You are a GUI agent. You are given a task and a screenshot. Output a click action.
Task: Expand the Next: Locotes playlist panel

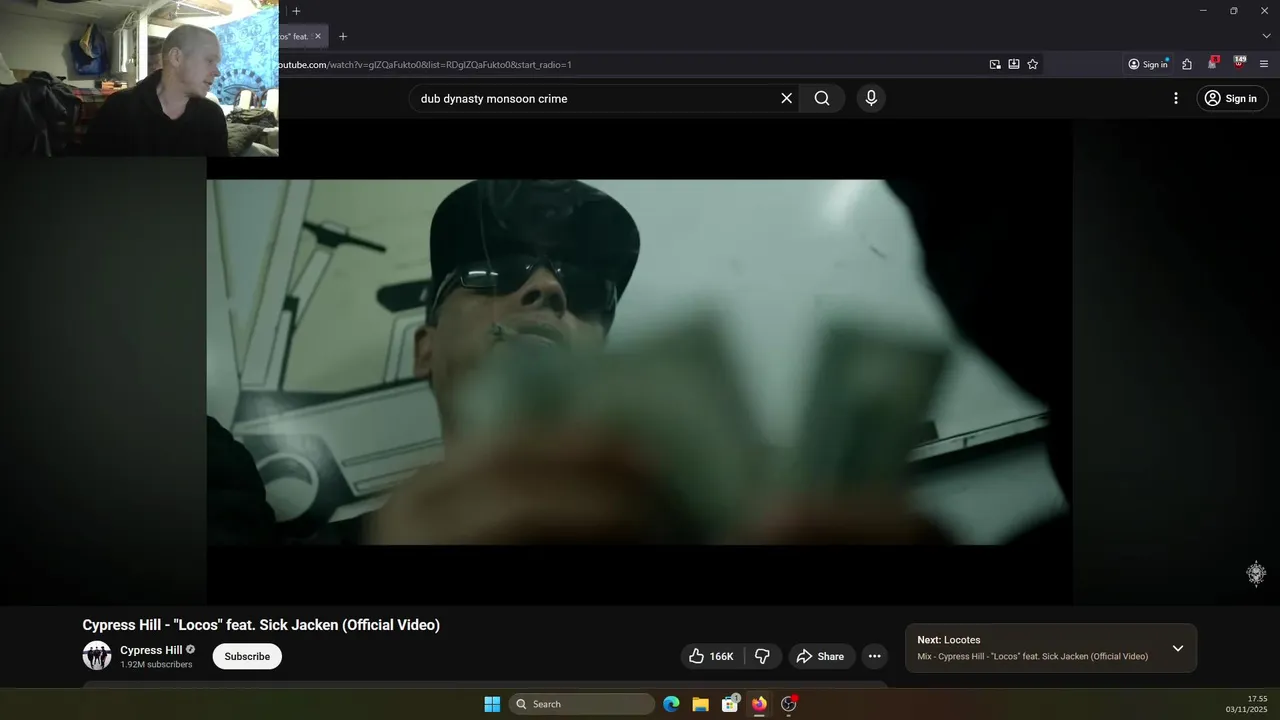point(1178,648)
